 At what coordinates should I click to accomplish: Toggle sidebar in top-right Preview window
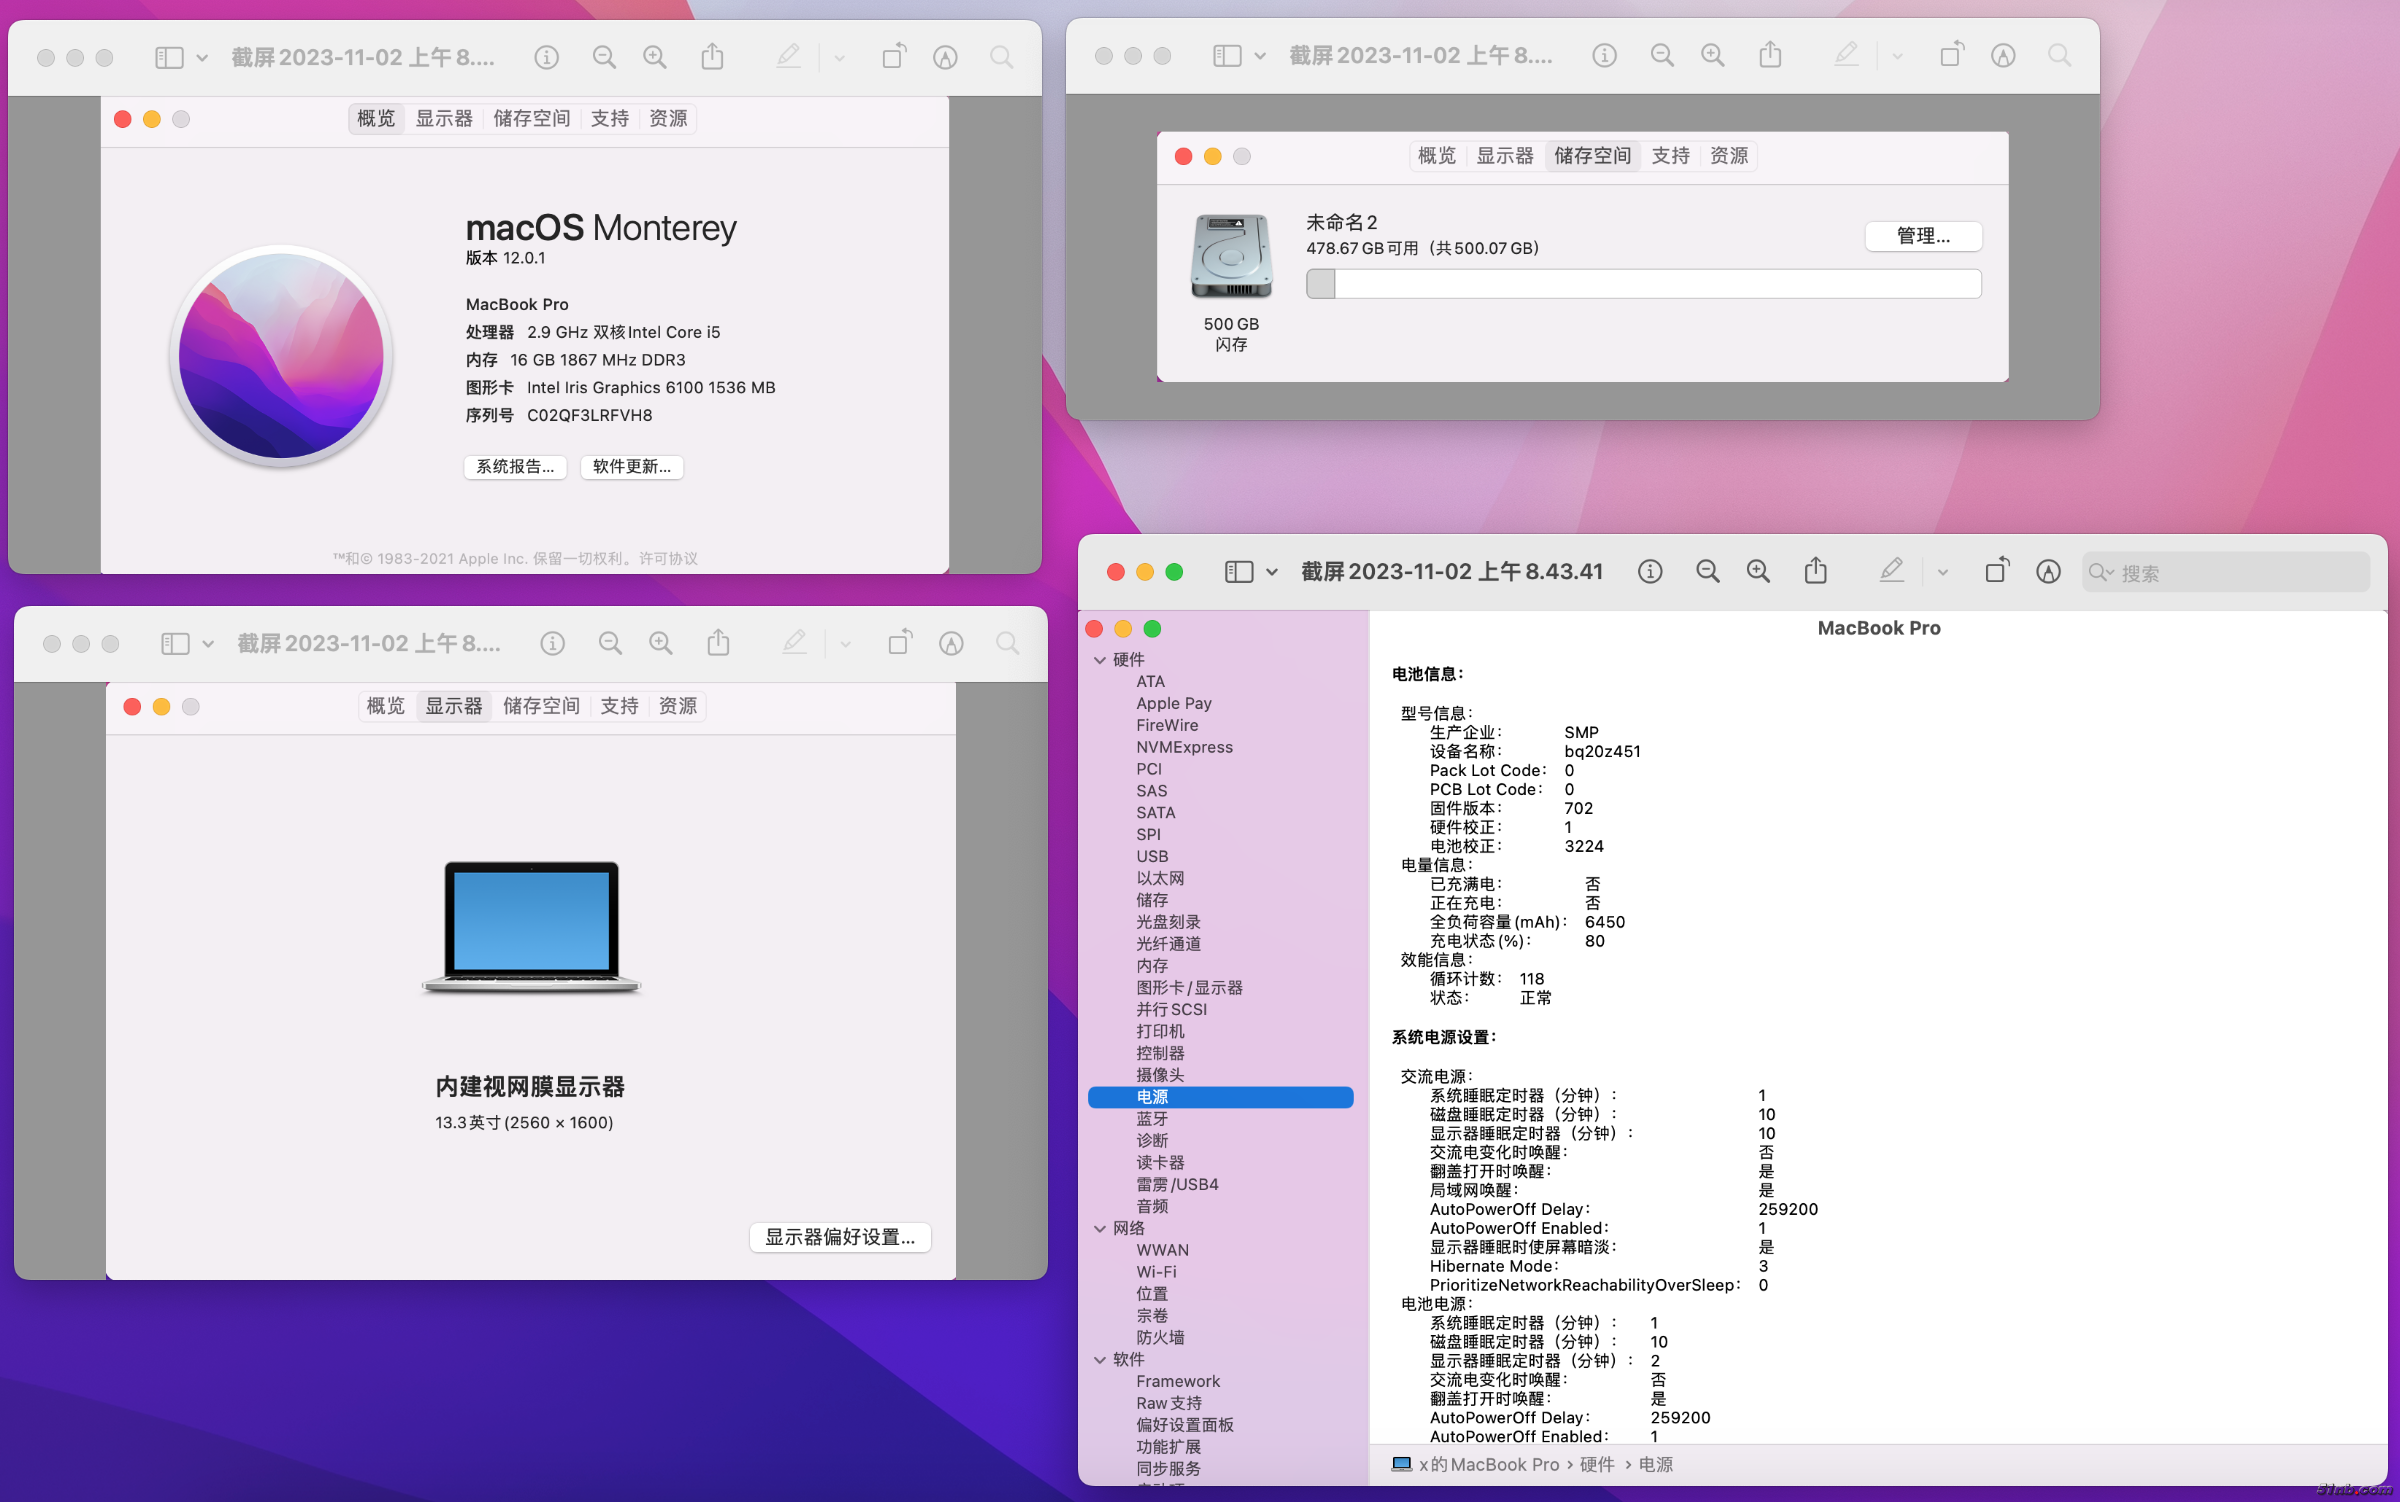click(1227, 55)
